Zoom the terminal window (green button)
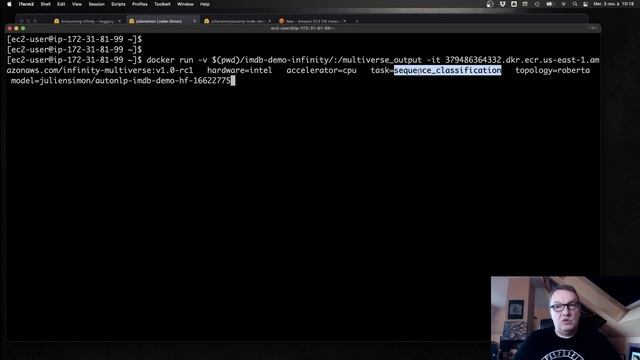This screenshot has width=640, height=360. pos(23,28)
